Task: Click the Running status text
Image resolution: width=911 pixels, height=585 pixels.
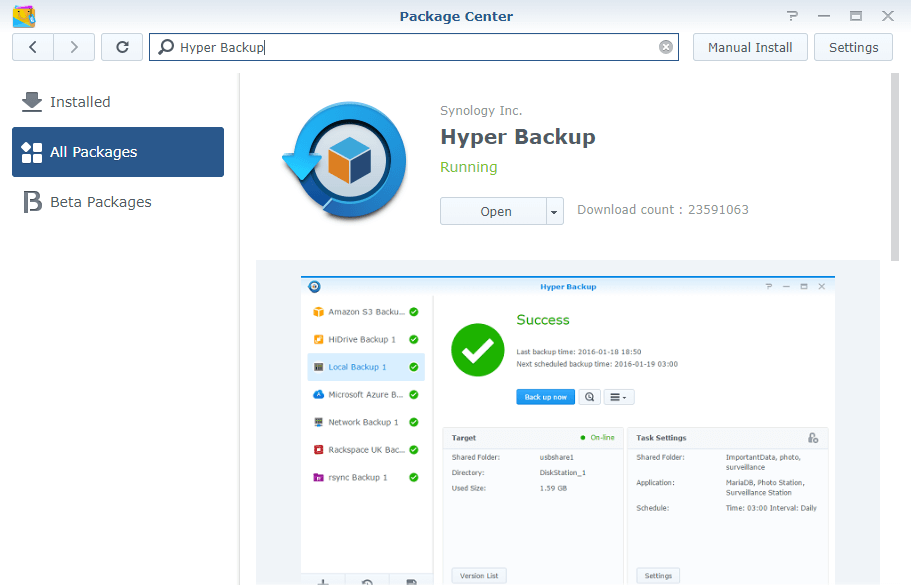Action: coord(468,167)
